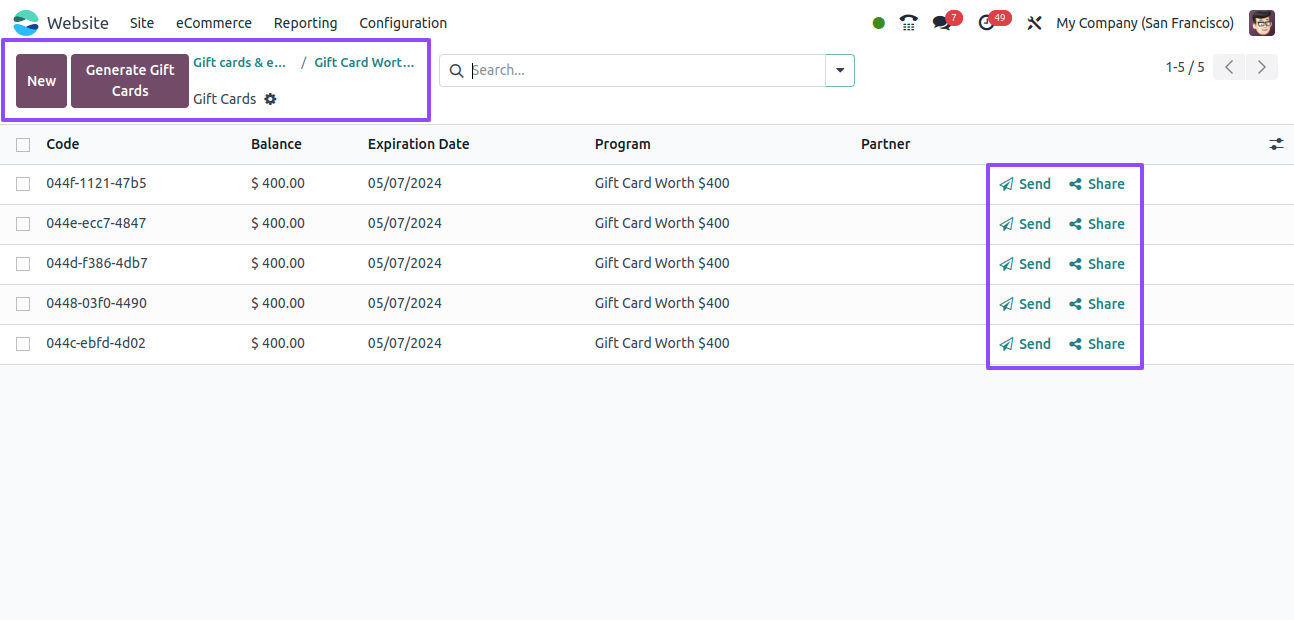The height and width of the screenshot is (620, 1294).
Task: Click $ 400.00 balance of 044f-1121-47b5
Action: tap(278, 184)
